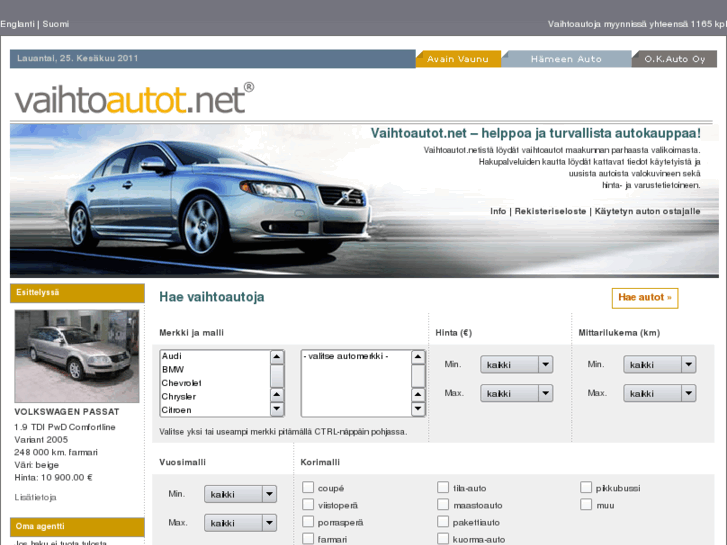Click the Hinta: 10 900,00 € text
This screenshot has width=727, height=545.
click(x=53, y=477)
